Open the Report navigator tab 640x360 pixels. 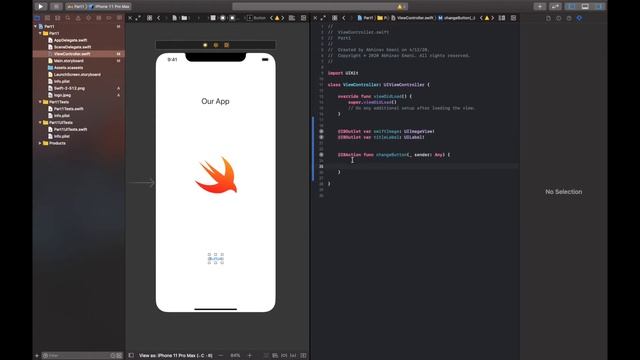tap(119, 18)
